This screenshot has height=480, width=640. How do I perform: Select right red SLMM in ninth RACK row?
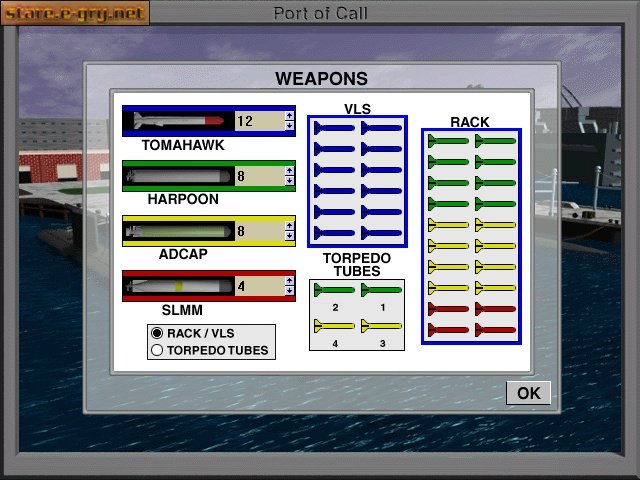pyautogui.click(x=495, y=309)
